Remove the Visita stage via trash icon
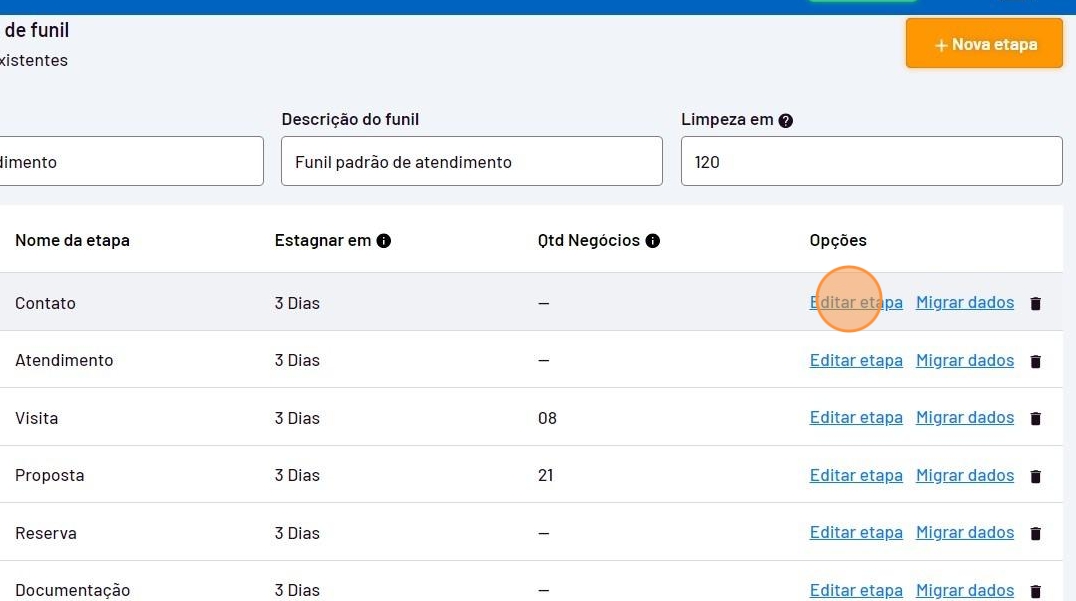The image size is (1076, 601). tap(1035, 419)
